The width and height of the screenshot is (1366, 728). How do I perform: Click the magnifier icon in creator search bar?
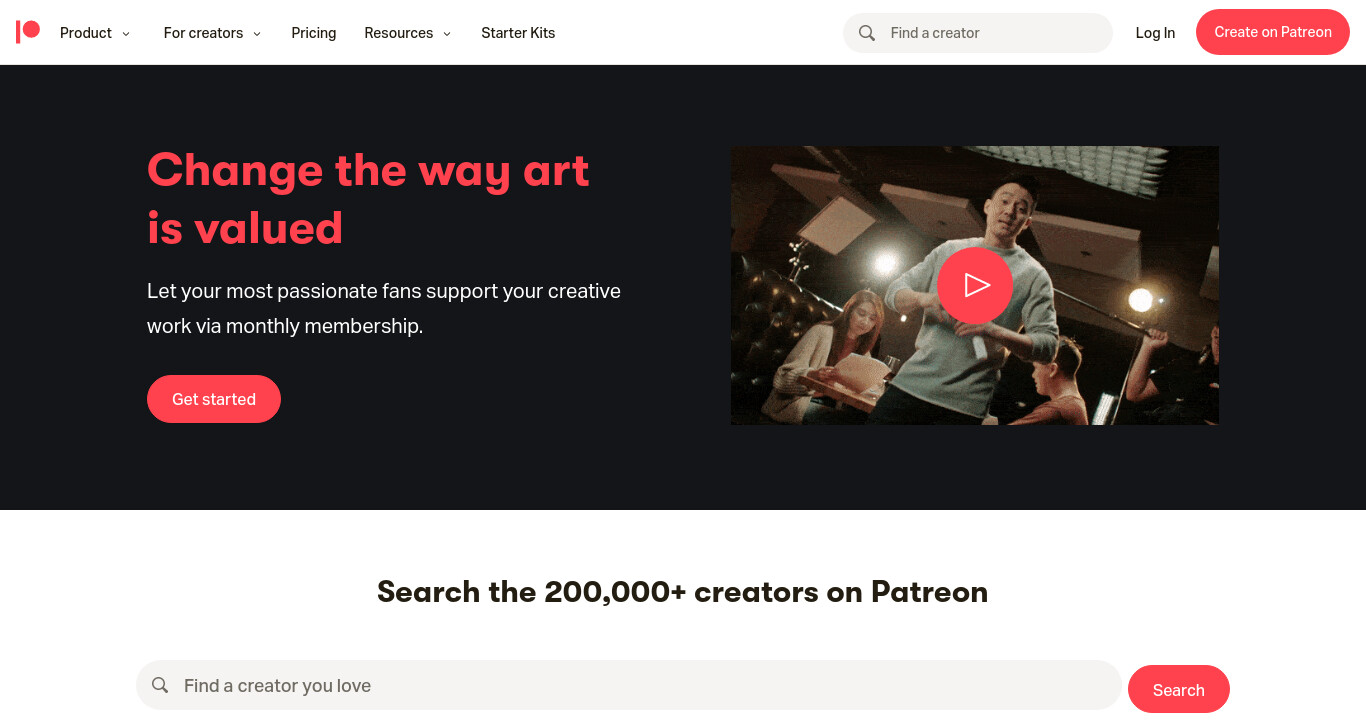click(x=160, y=685)
